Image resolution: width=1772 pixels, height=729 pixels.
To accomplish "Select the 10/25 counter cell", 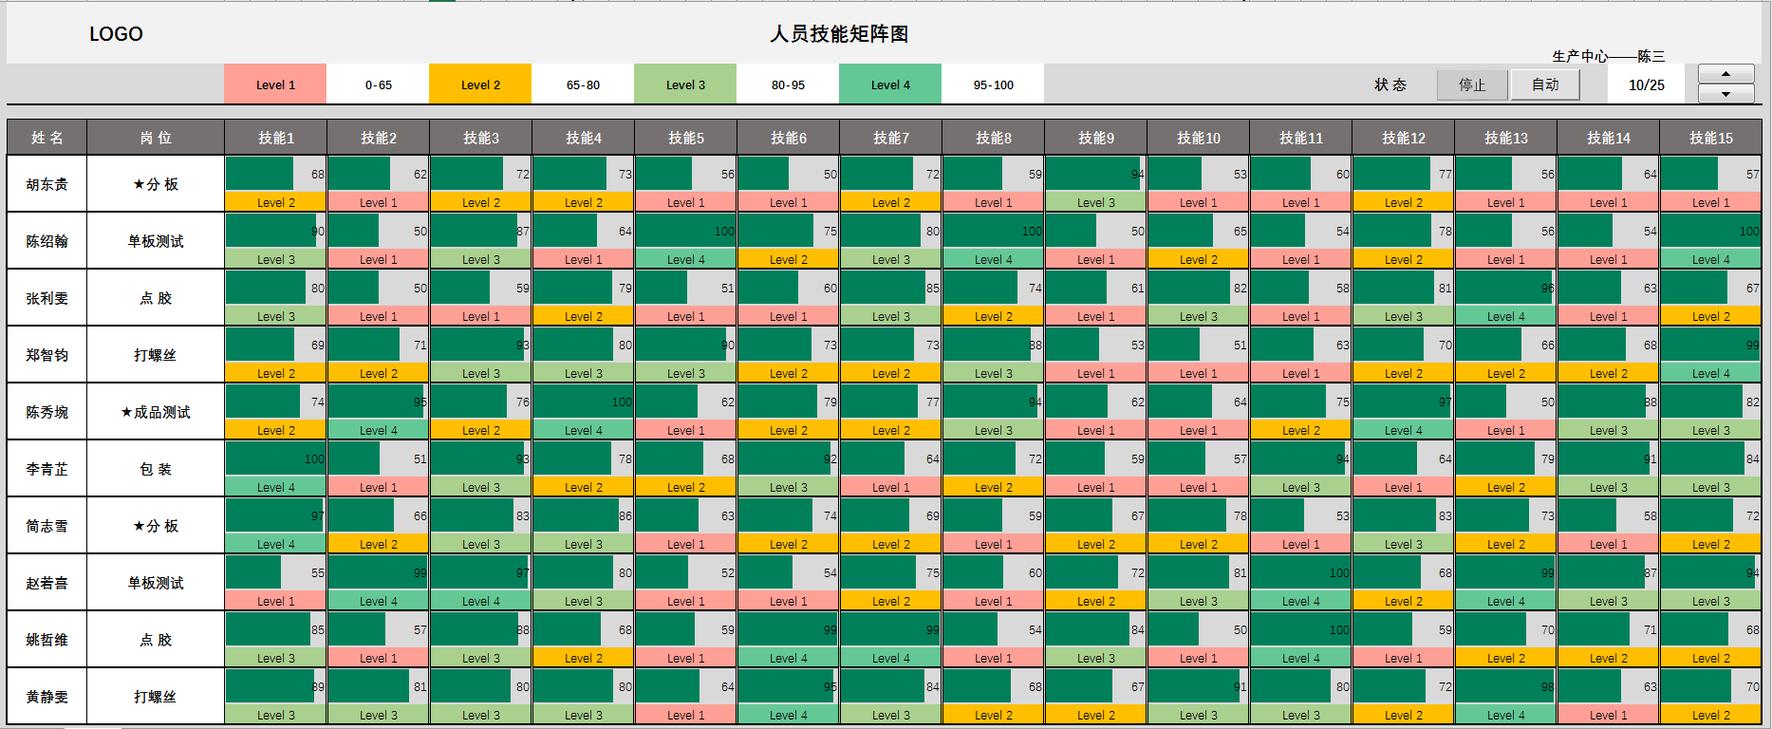I will click(1646, 85).
